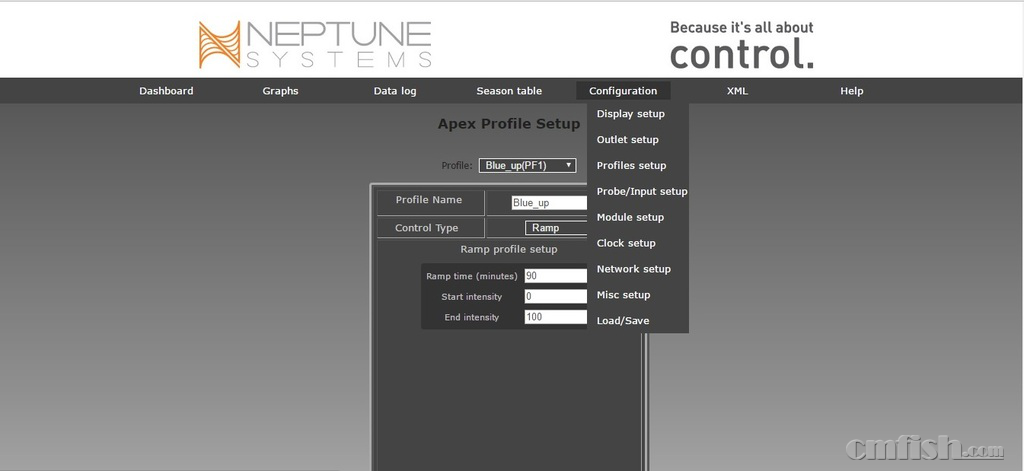Open Clock setup
This screenshot has height=471, width=1024.
coord(626,243)
